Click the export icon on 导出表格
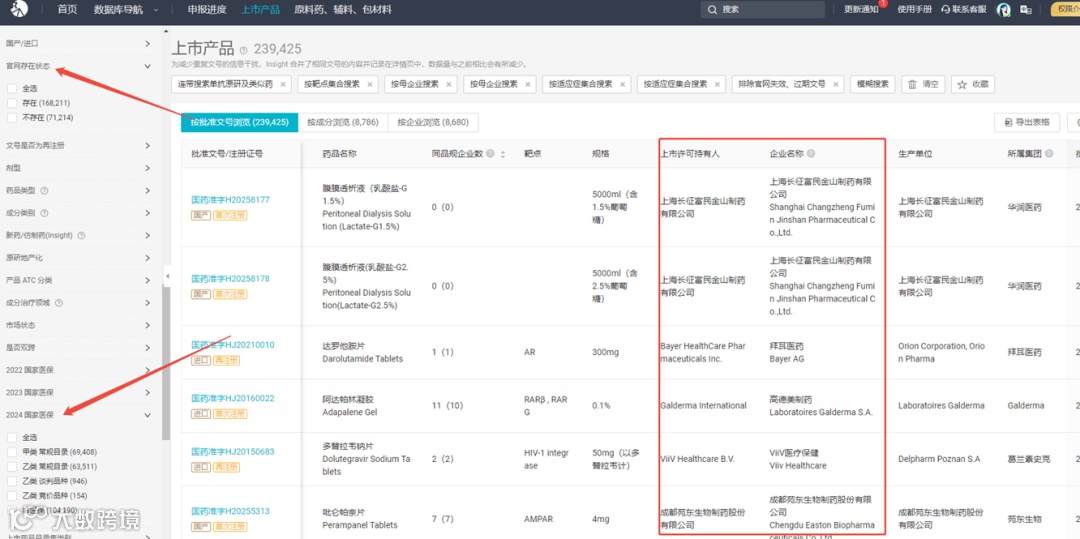Image resolution: width=1080 pixels, height=539 pixels. (x=1009, y=123)
